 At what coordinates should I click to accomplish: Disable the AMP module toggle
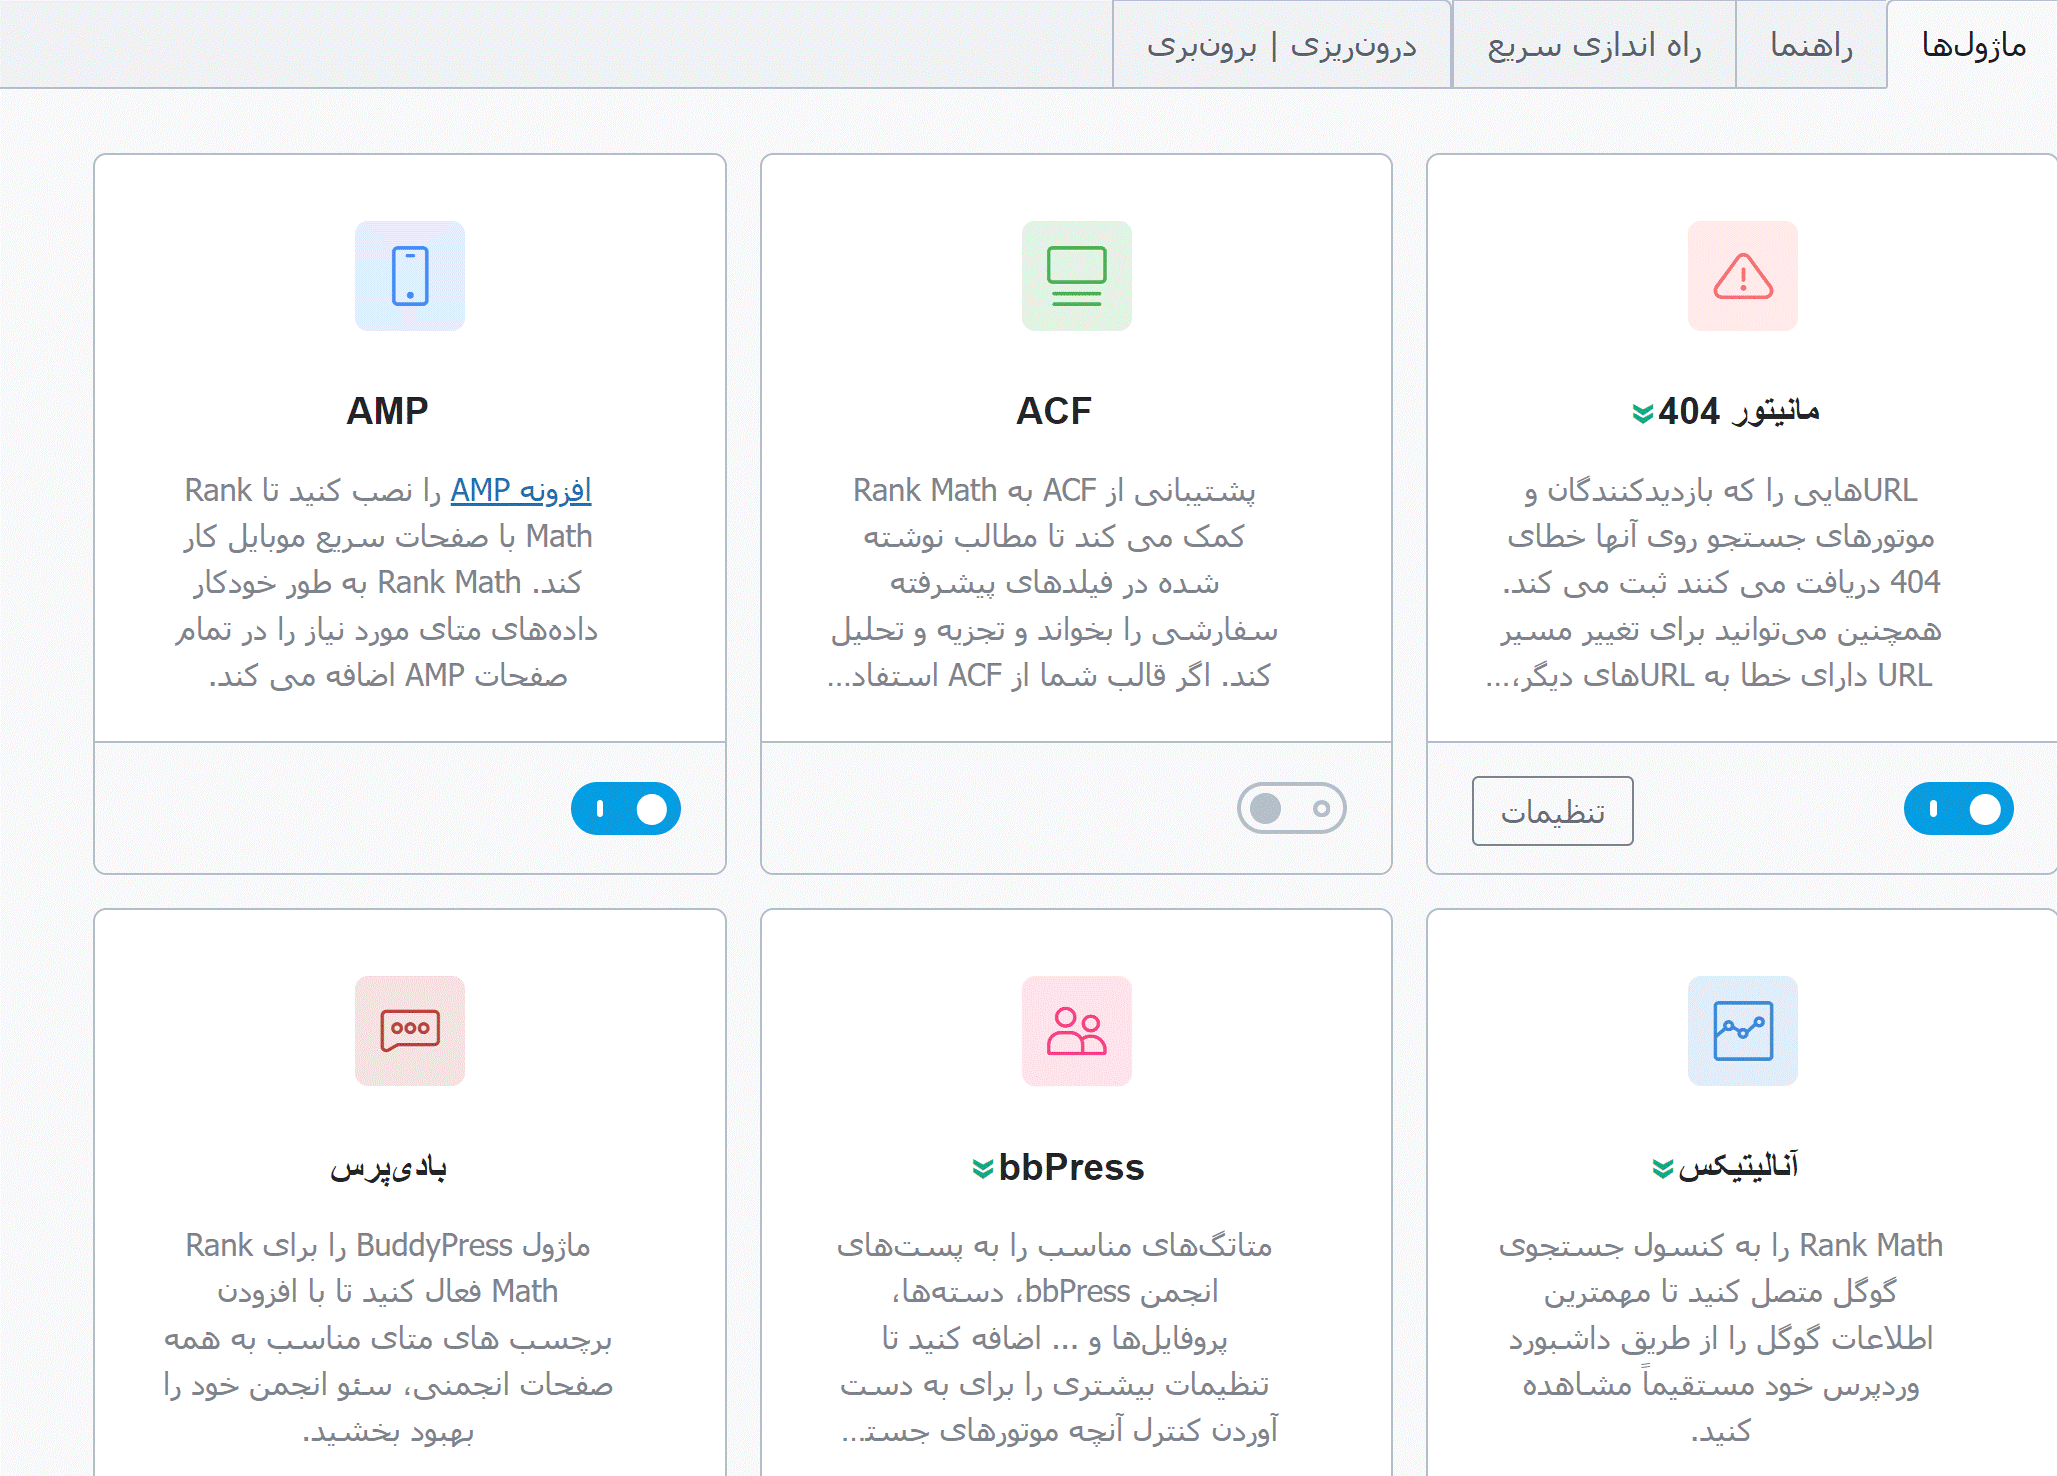[x=626, y=808]
